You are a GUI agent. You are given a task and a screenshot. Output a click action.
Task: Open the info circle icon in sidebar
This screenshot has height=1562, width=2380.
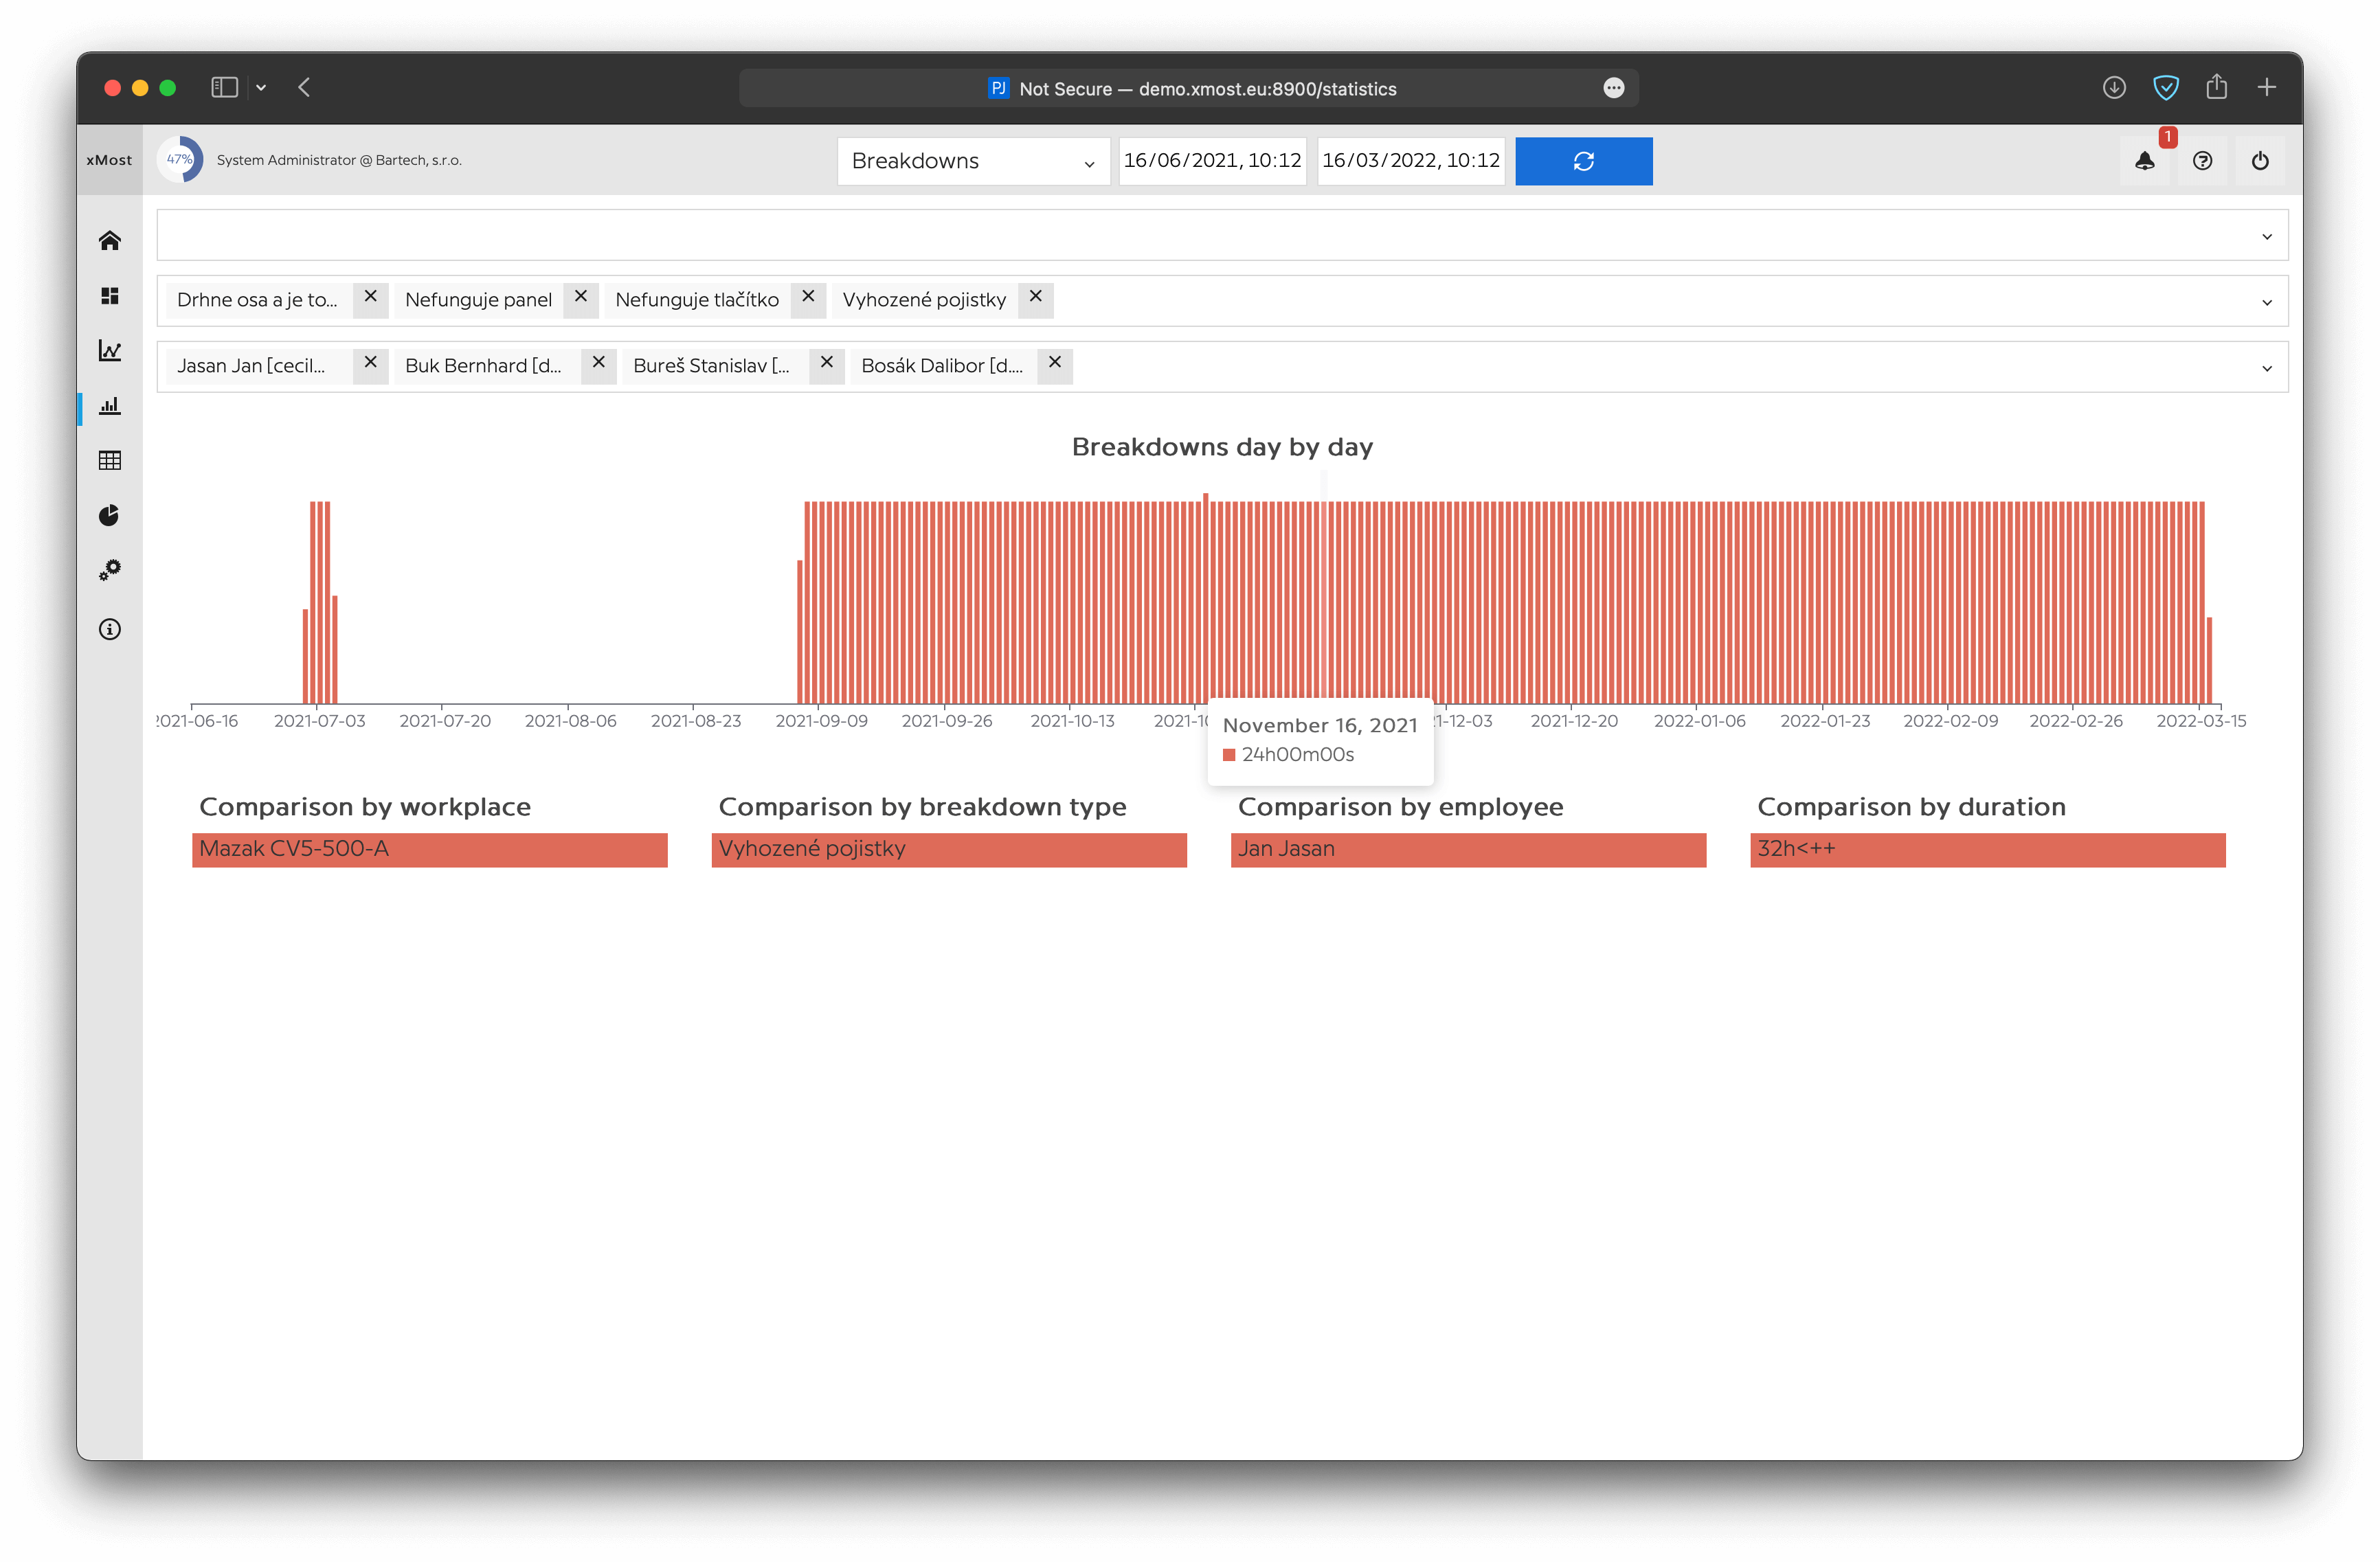pyautogui.click(x=110, y=629)
